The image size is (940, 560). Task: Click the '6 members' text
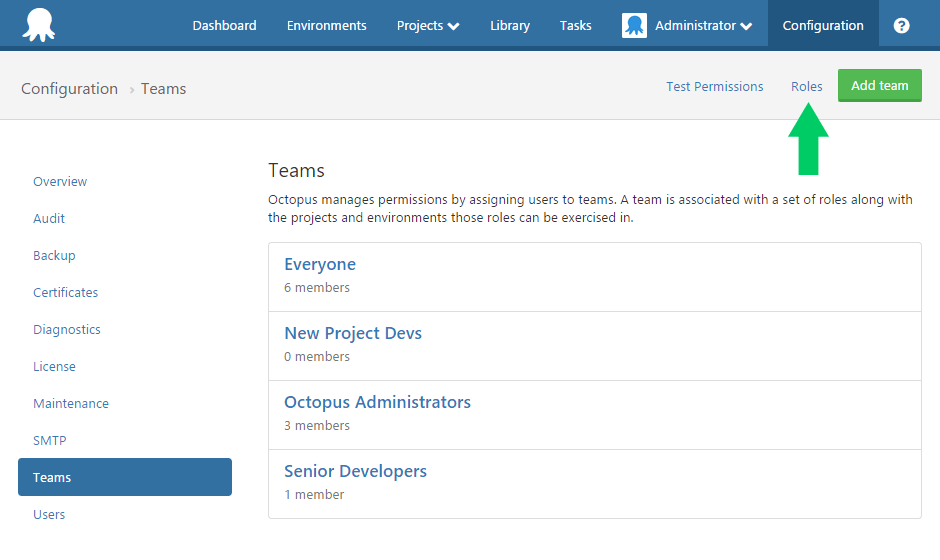coord(317,288)
